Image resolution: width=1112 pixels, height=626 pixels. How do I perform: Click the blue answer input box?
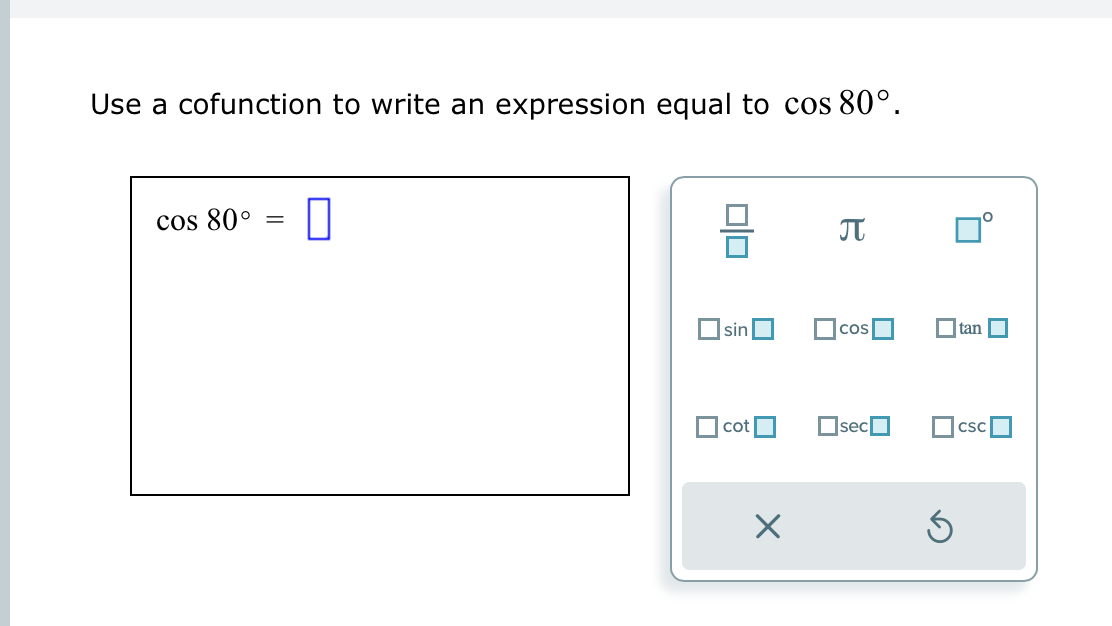click(318, 219)
